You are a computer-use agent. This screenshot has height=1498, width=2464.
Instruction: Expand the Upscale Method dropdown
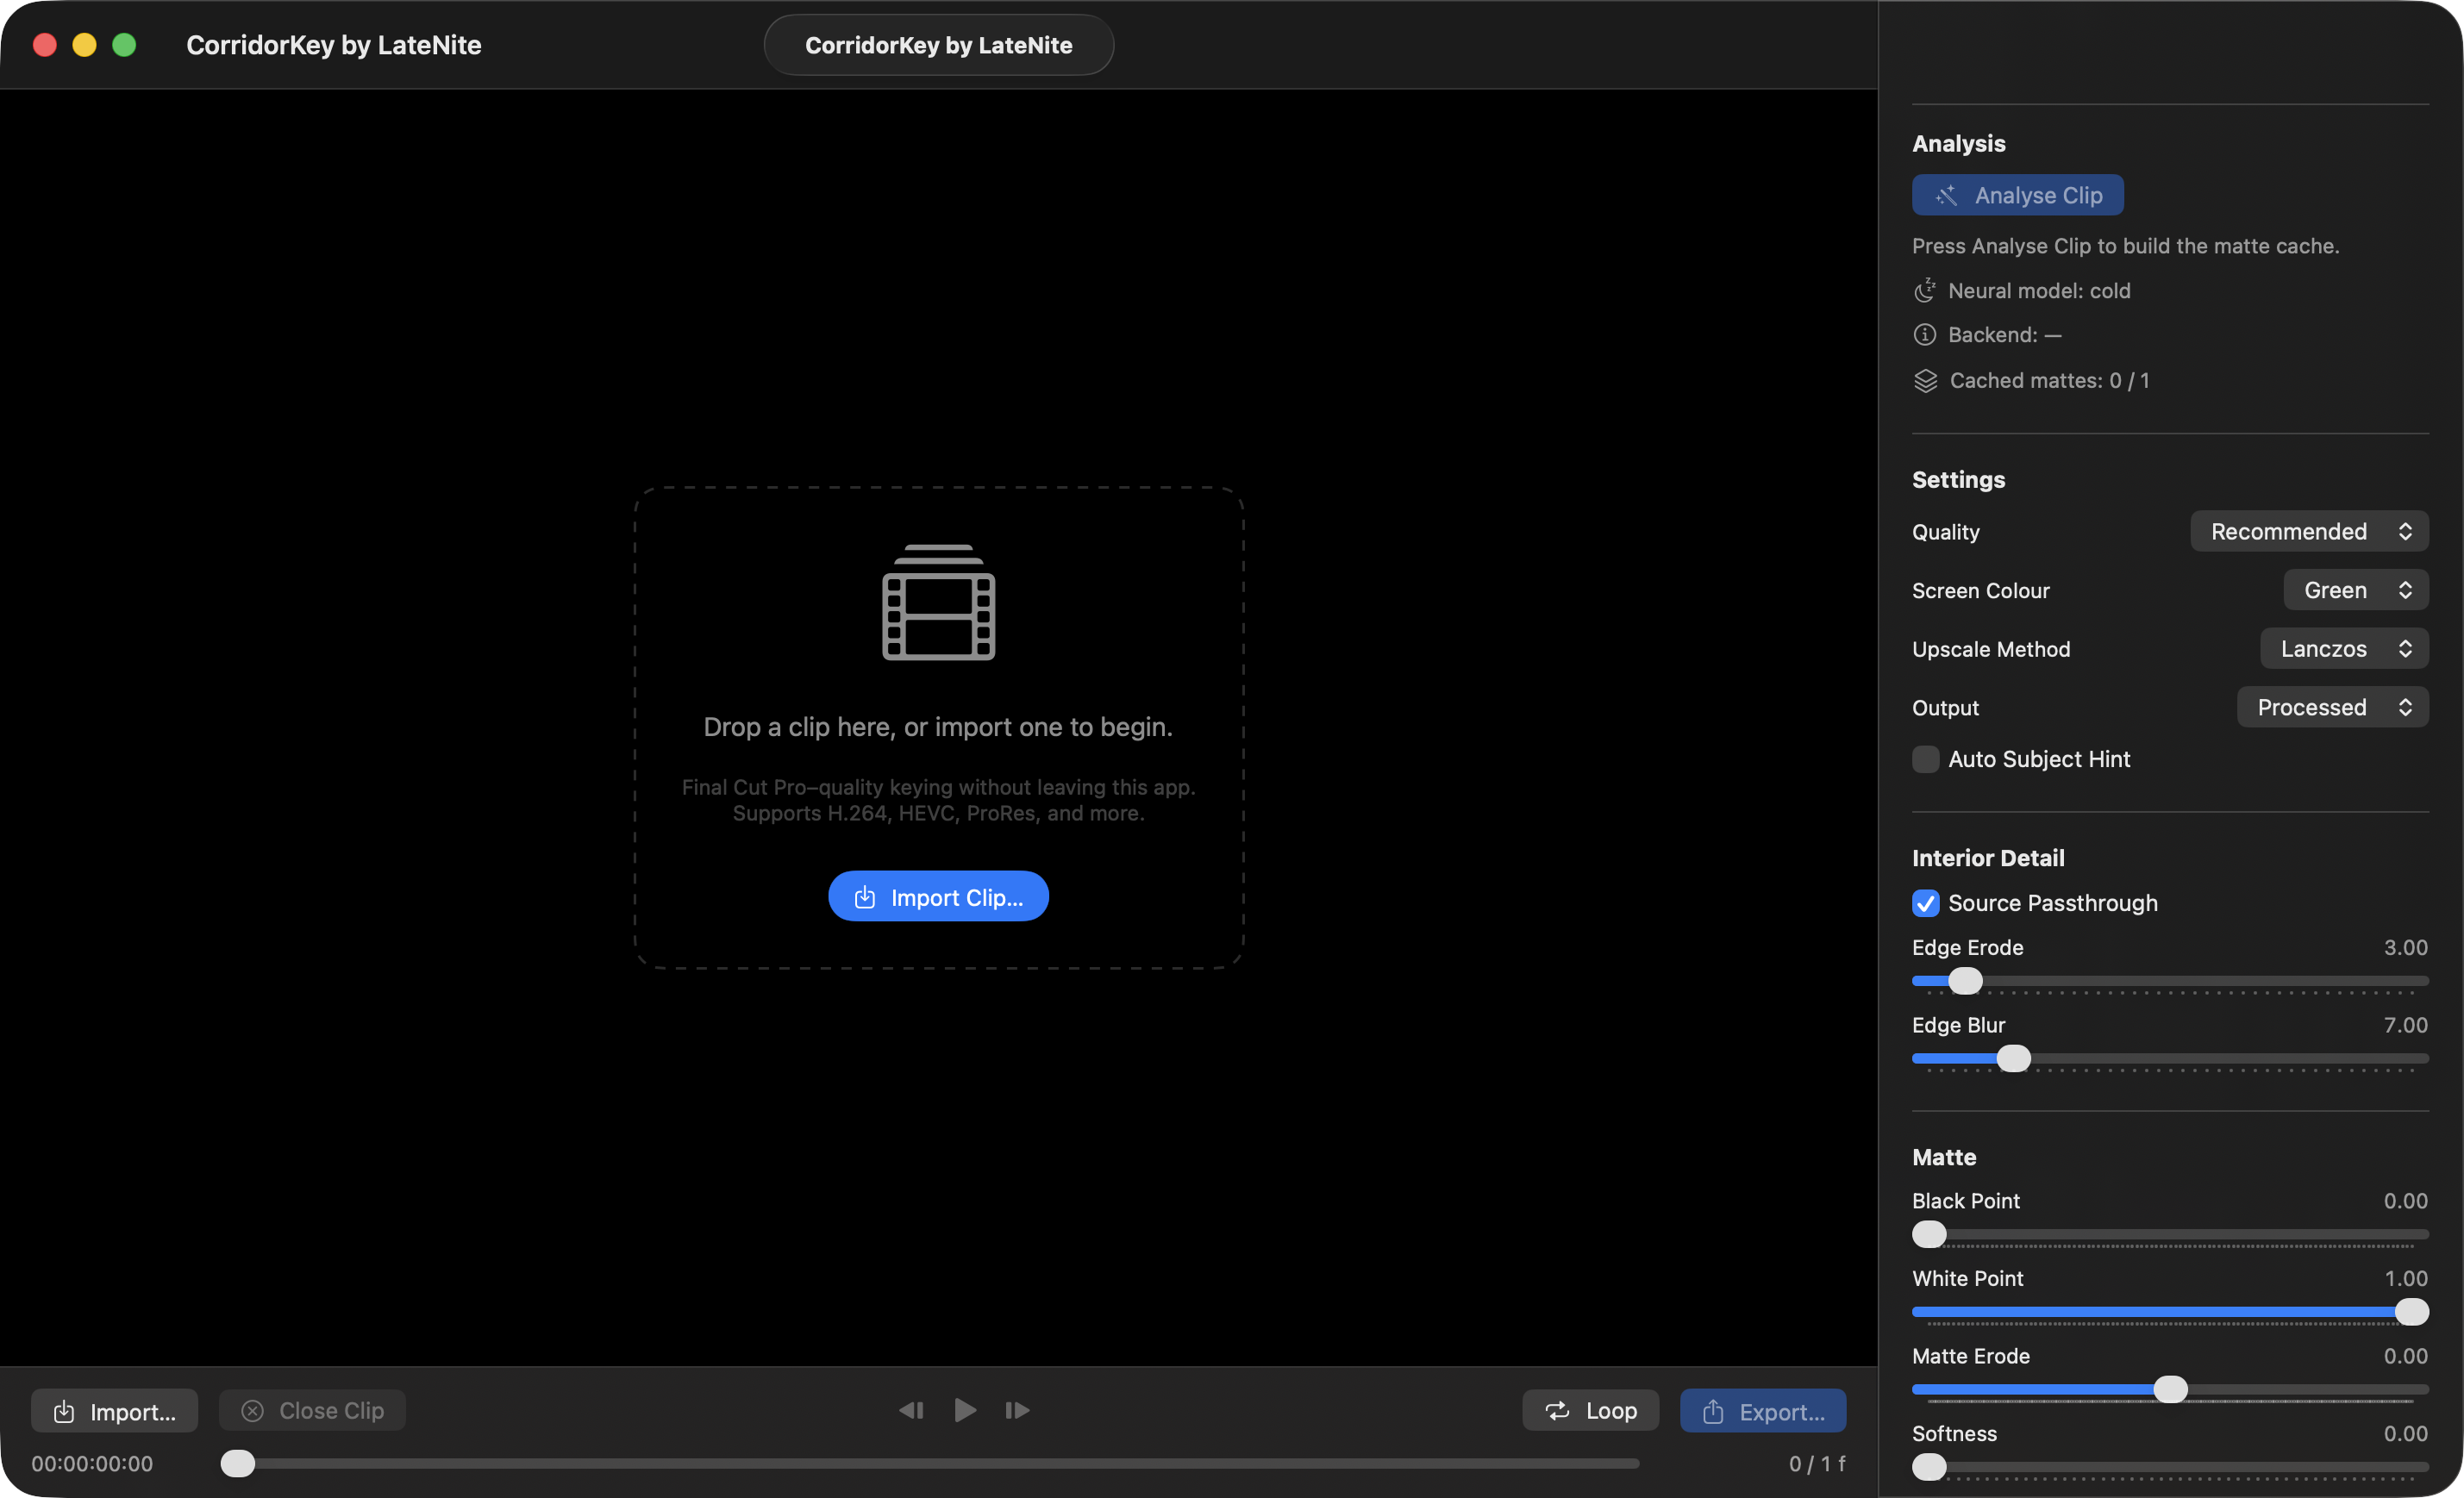coord(2343,649)
